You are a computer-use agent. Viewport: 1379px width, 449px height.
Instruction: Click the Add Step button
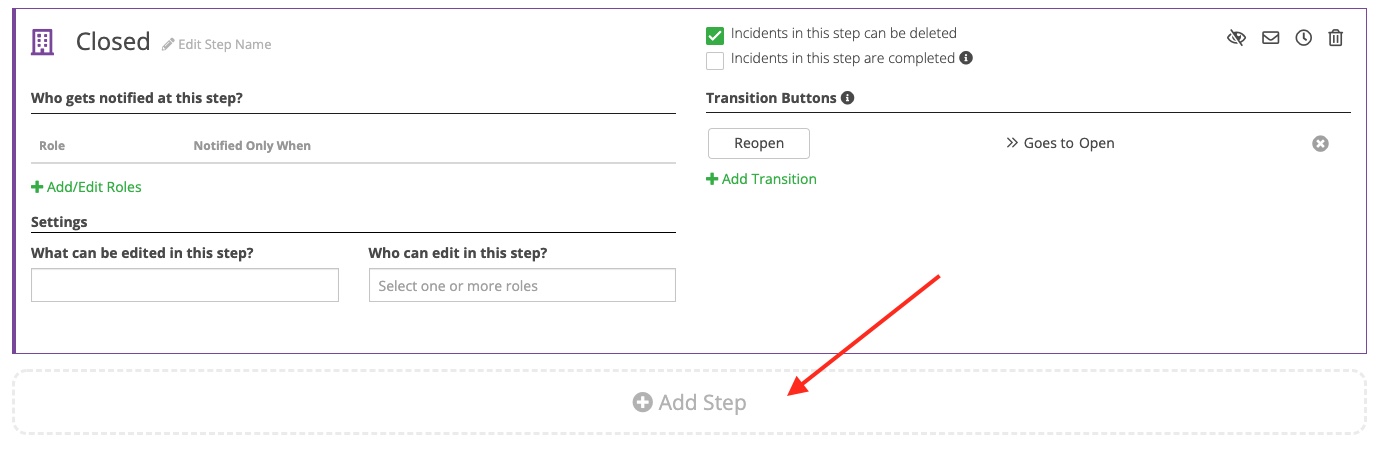[x=690, y=403]
